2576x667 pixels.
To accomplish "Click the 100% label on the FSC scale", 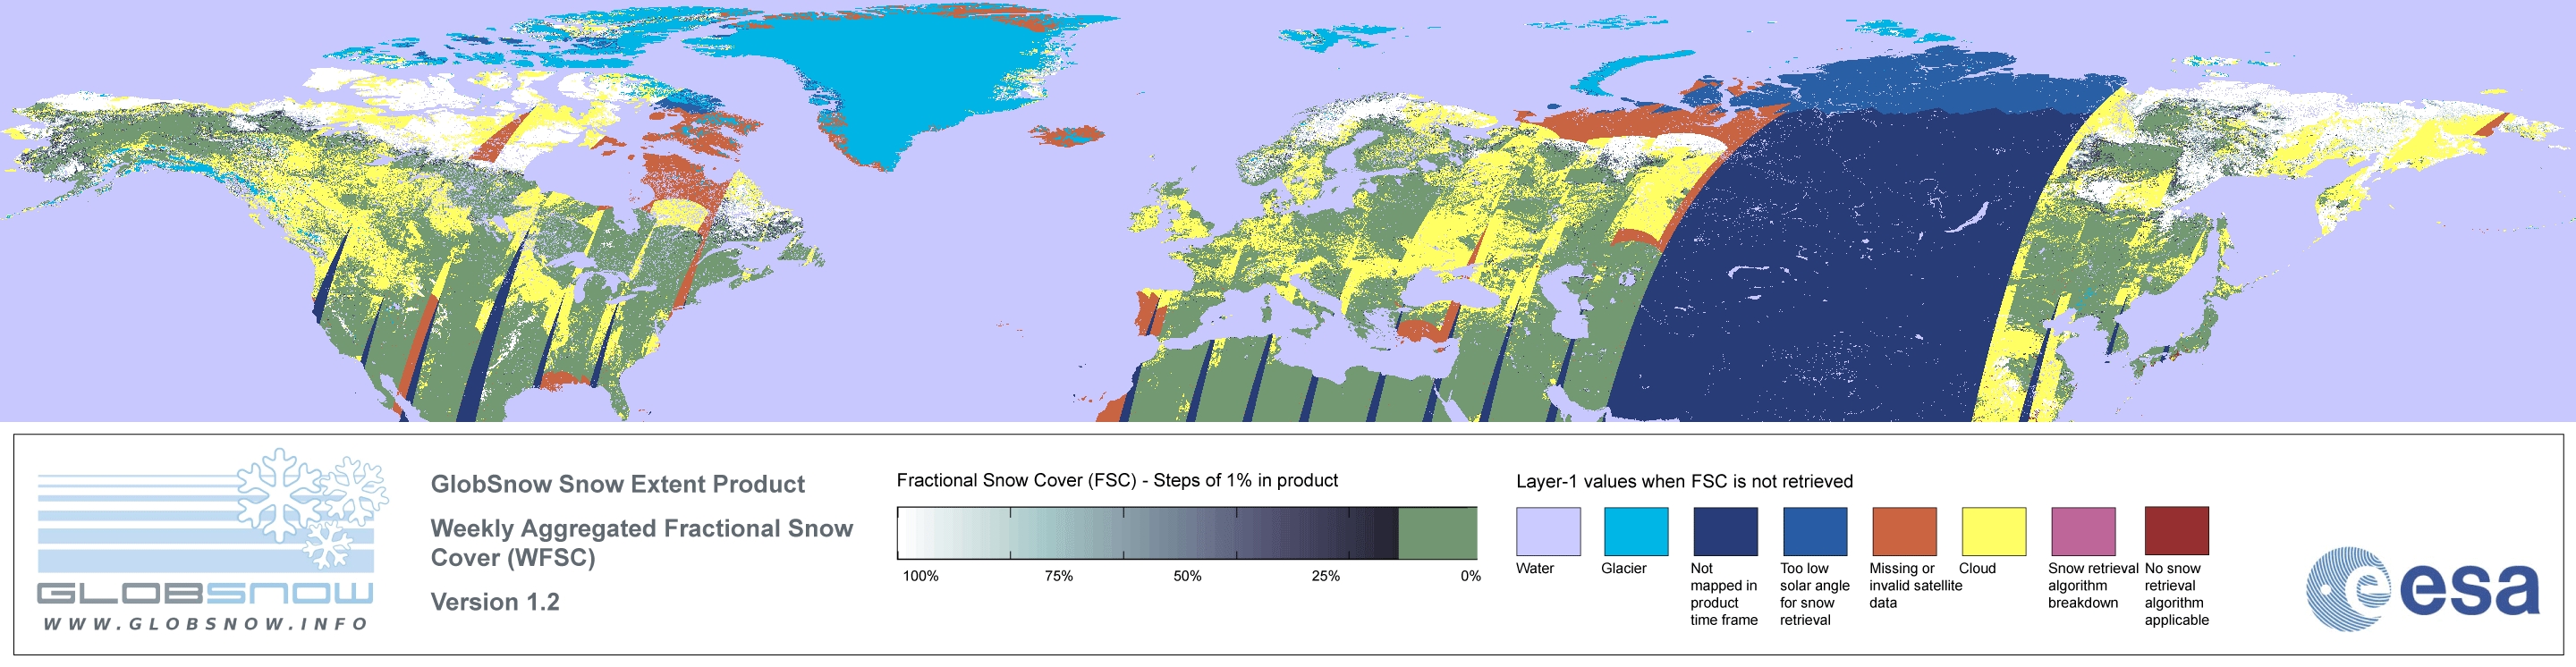I will coord(920,576).
